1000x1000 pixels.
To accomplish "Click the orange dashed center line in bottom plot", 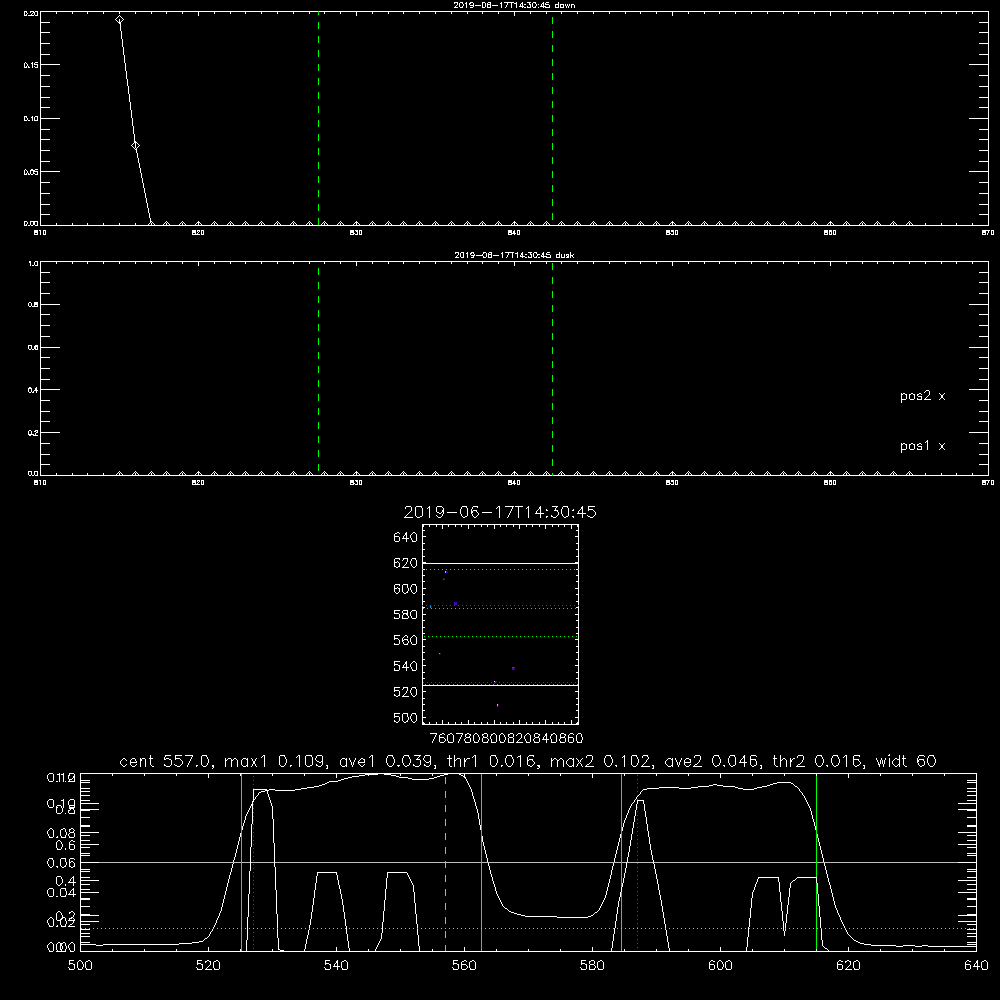I will (x=445, y=862).
